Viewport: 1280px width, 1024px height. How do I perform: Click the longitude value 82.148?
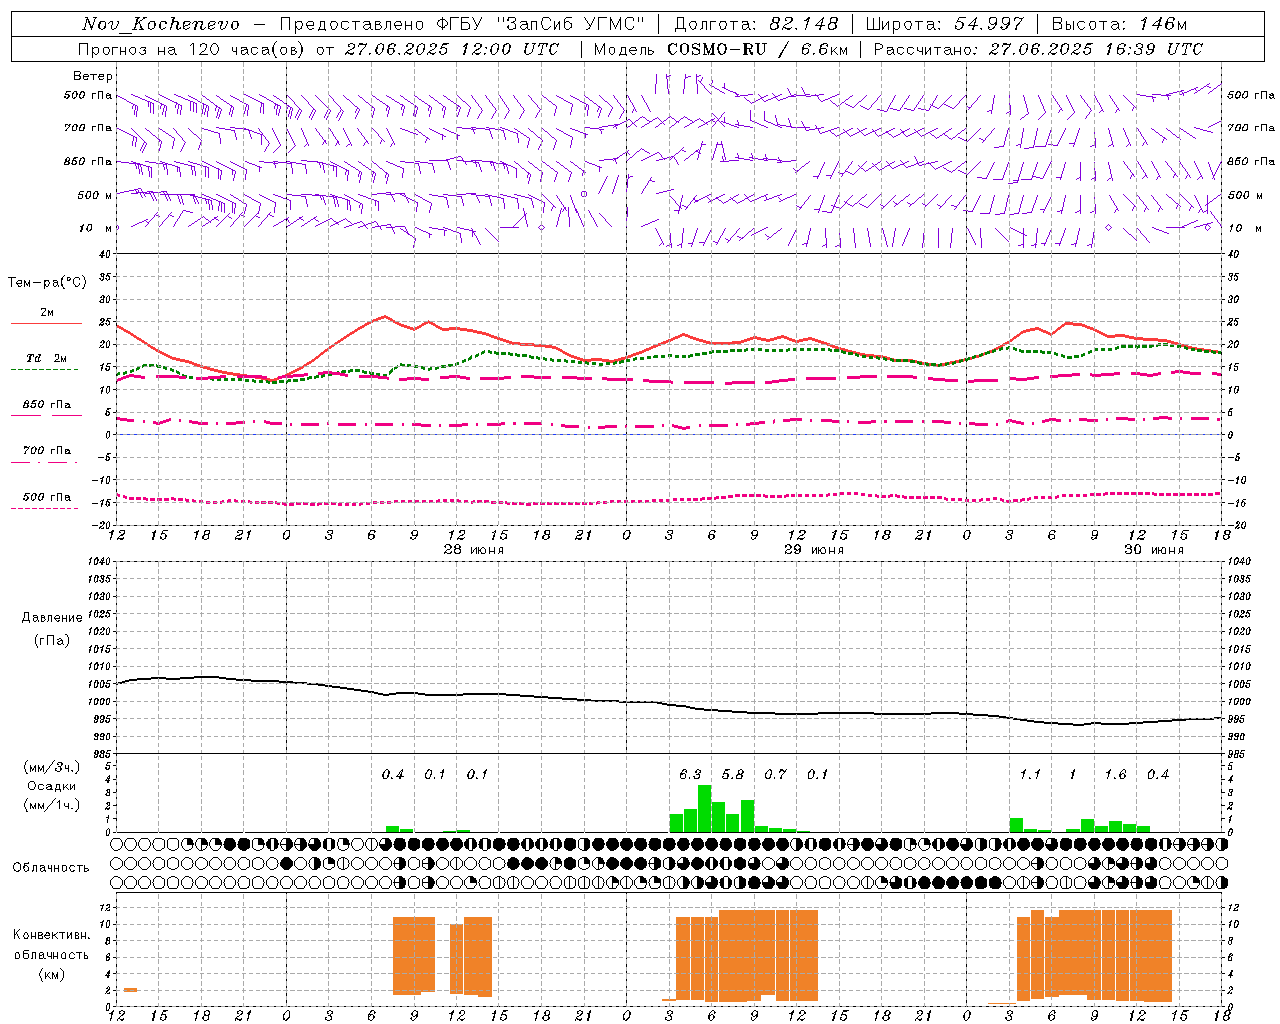803,24
